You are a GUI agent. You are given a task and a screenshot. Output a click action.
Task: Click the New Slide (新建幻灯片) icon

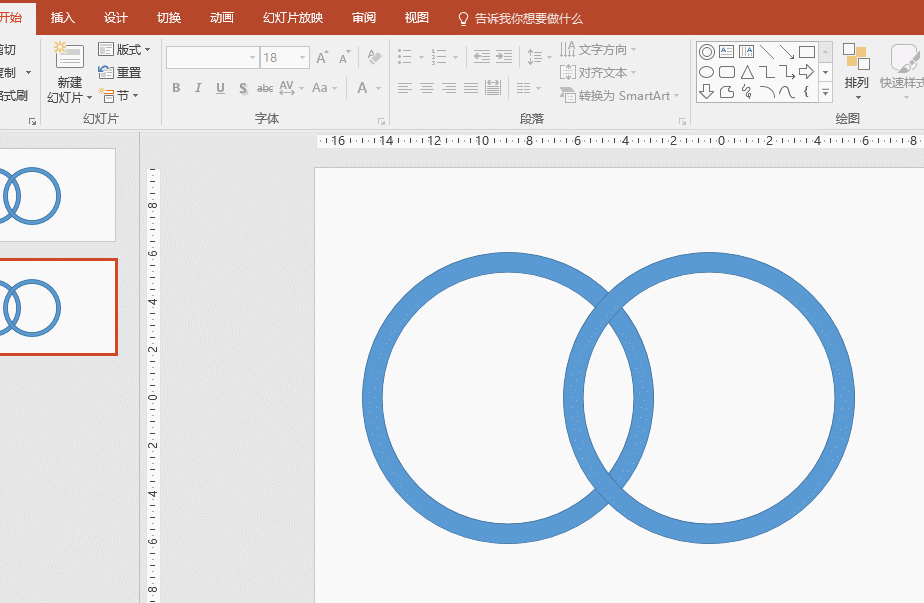(69, 56)
